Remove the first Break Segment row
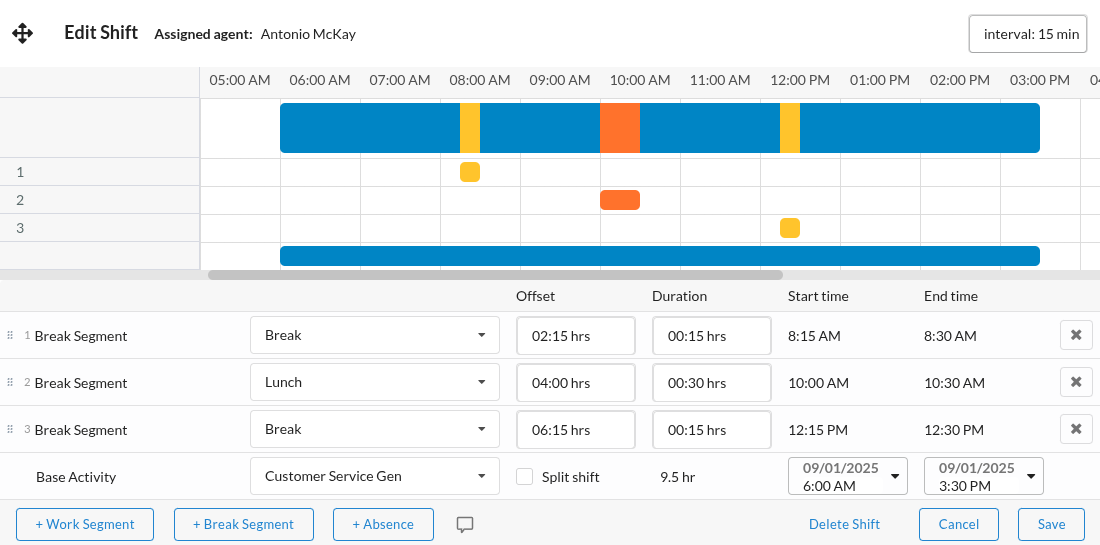Image resolution: width=1100 pixels, height=545 pixels. coord(1076,336)
